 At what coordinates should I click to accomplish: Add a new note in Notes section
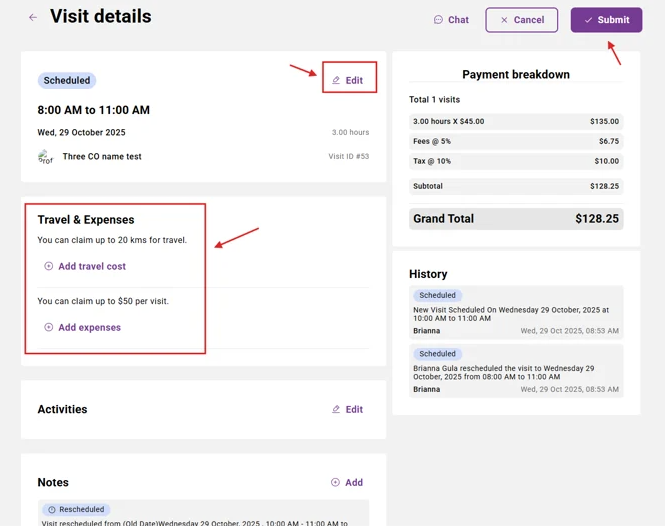tap(347, 482)
